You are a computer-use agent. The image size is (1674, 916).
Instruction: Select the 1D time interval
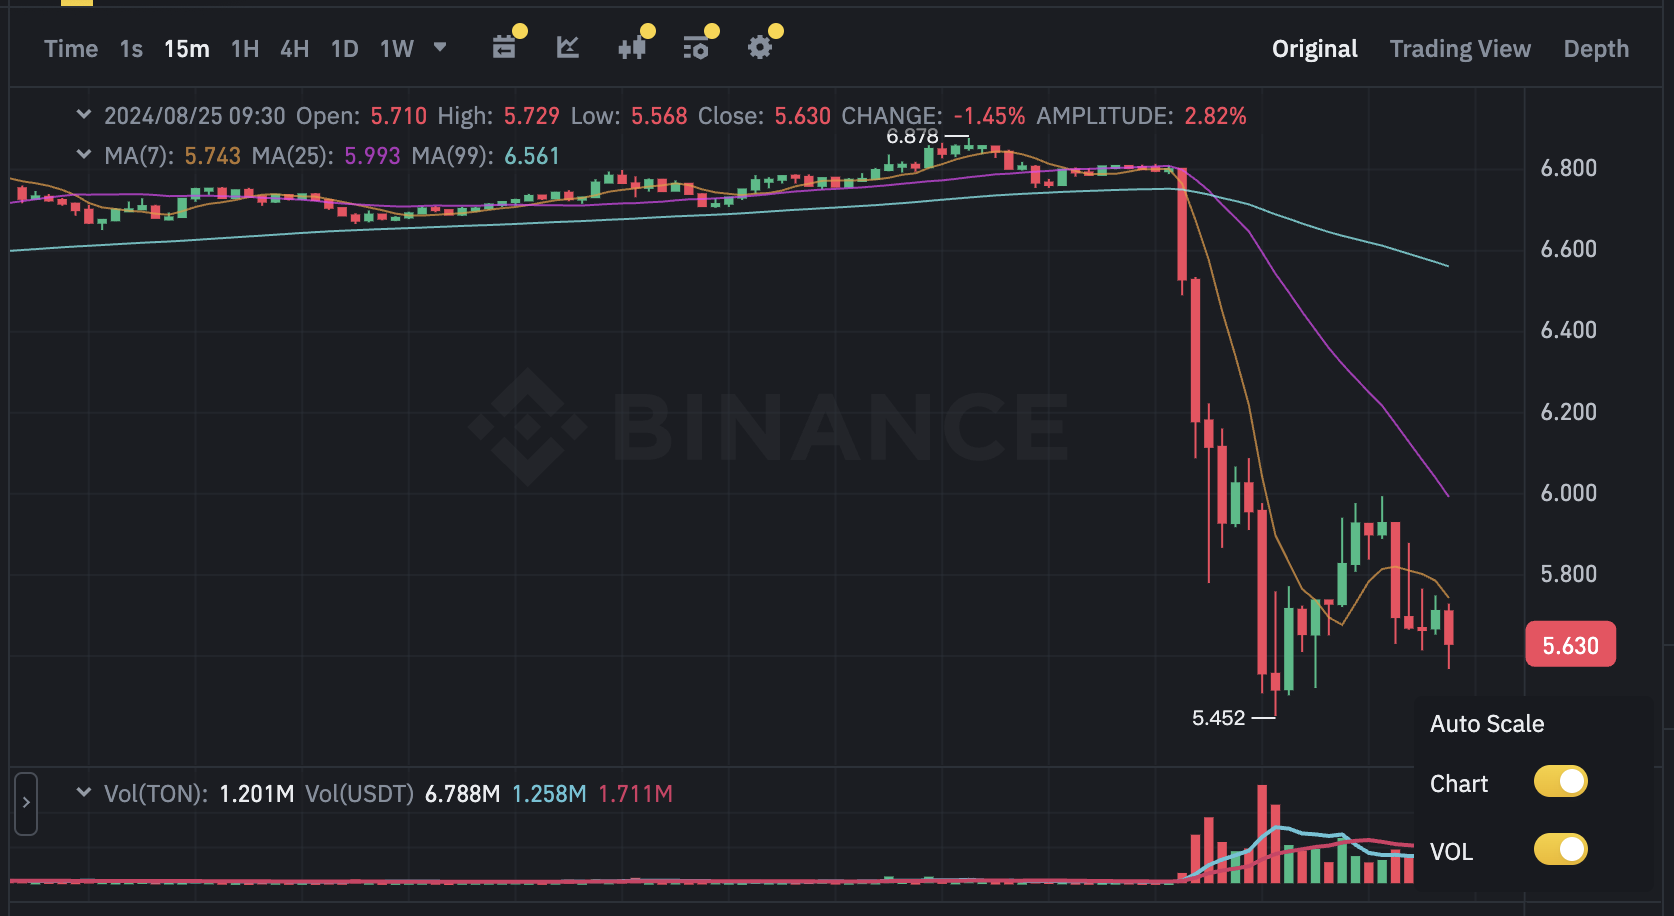click(344, 49)
